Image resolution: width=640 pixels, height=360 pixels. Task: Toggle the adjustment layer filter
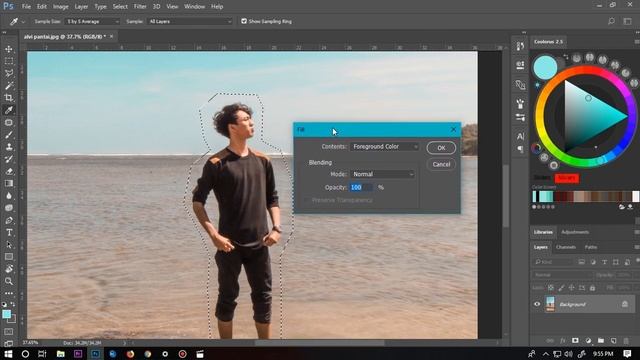click(x=593, y=262)
